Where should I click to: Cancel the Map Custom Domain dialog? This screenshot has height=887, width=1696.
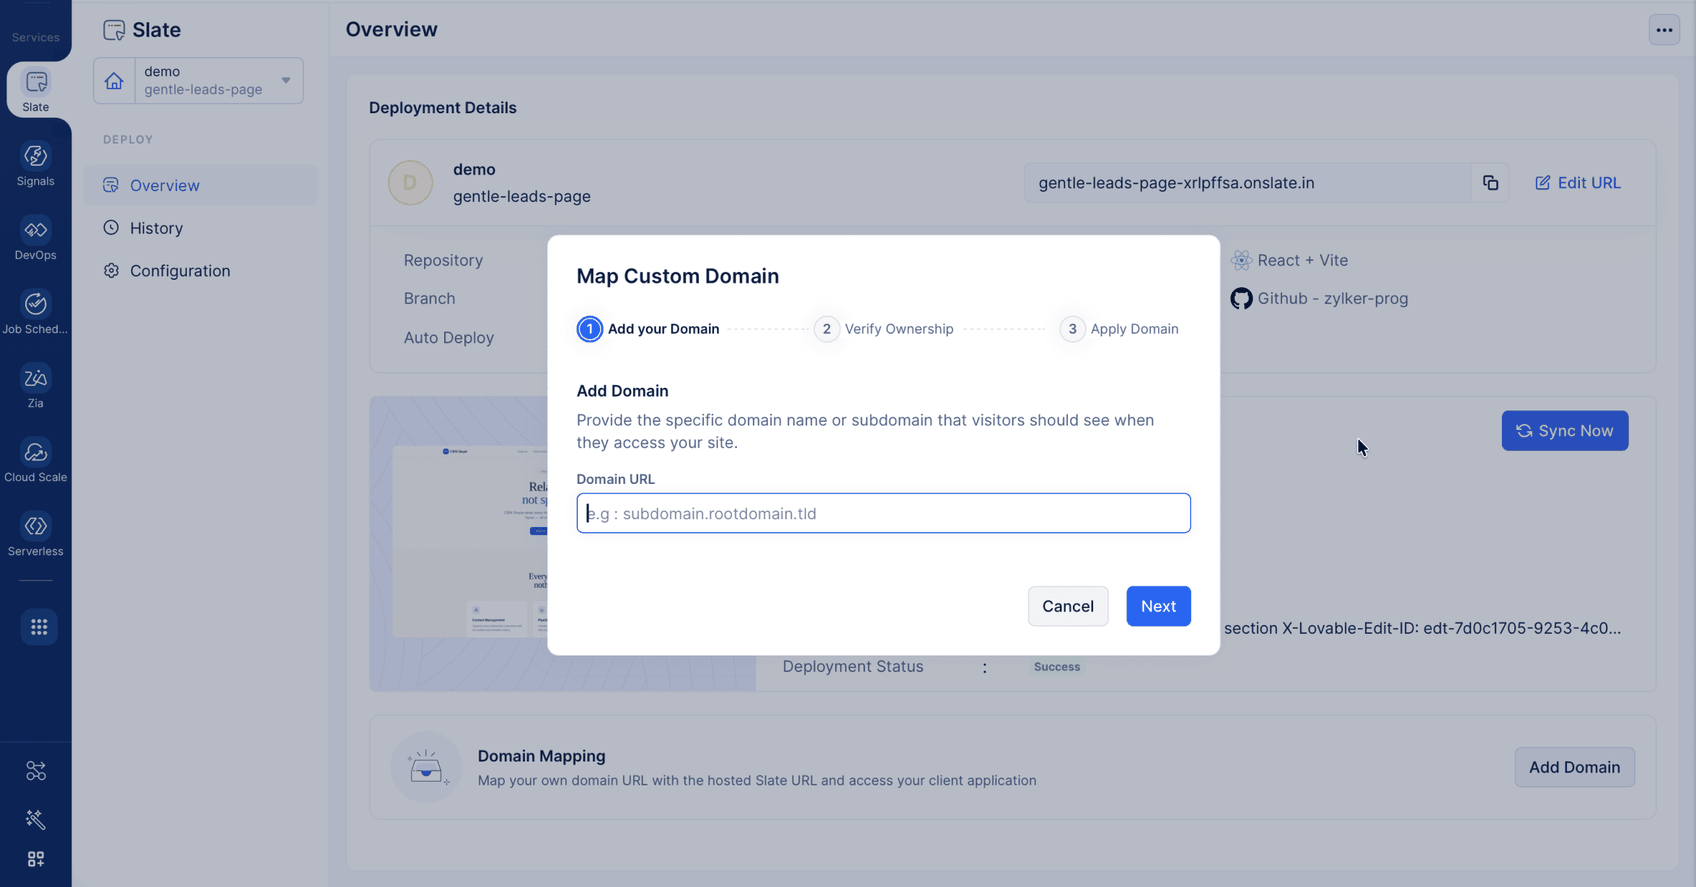[1068, 606]
